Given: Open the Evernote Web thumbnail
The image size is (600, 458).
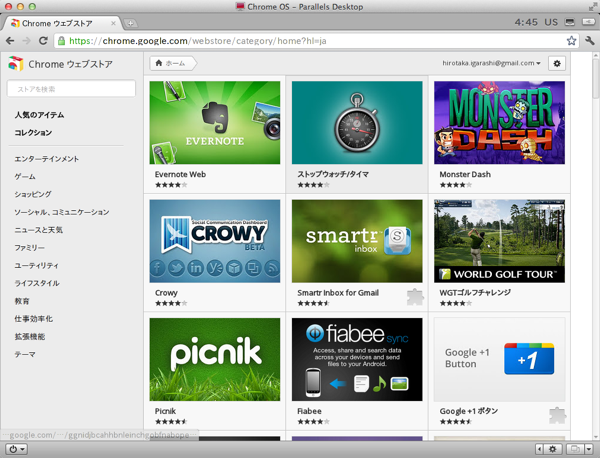Looking at the screenshot, I should (x=215, y=122).
